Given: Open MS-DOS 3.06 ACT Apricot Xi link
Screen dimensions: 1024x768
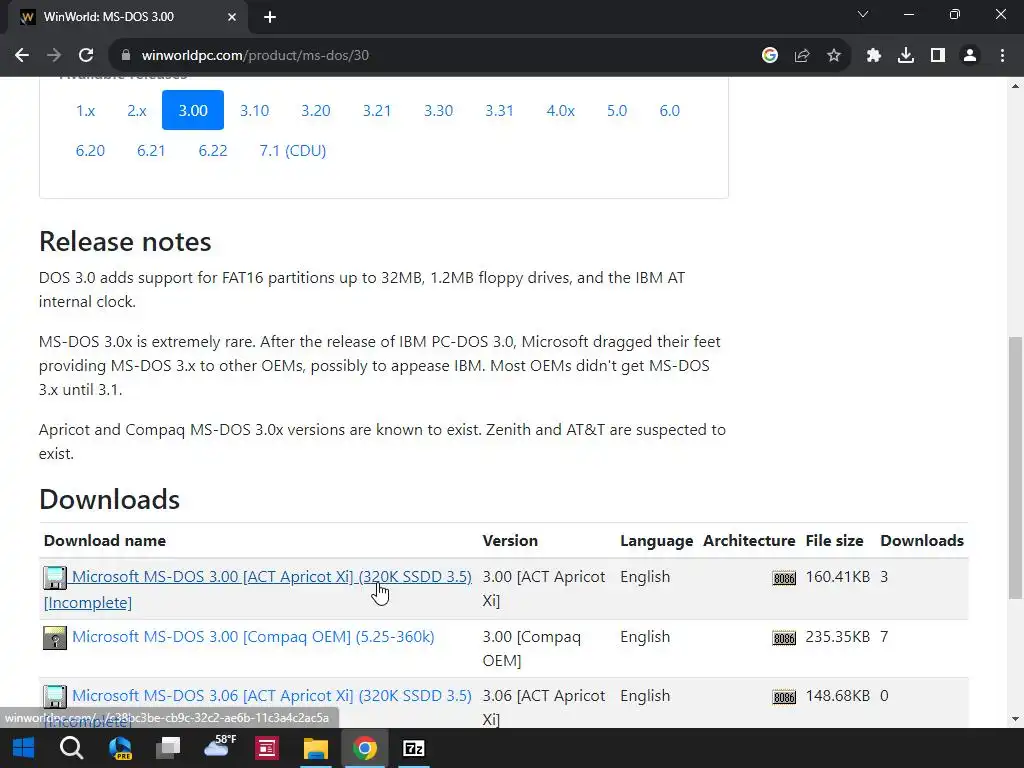Looking at the screenshot, I should click(x=271, y=696).
